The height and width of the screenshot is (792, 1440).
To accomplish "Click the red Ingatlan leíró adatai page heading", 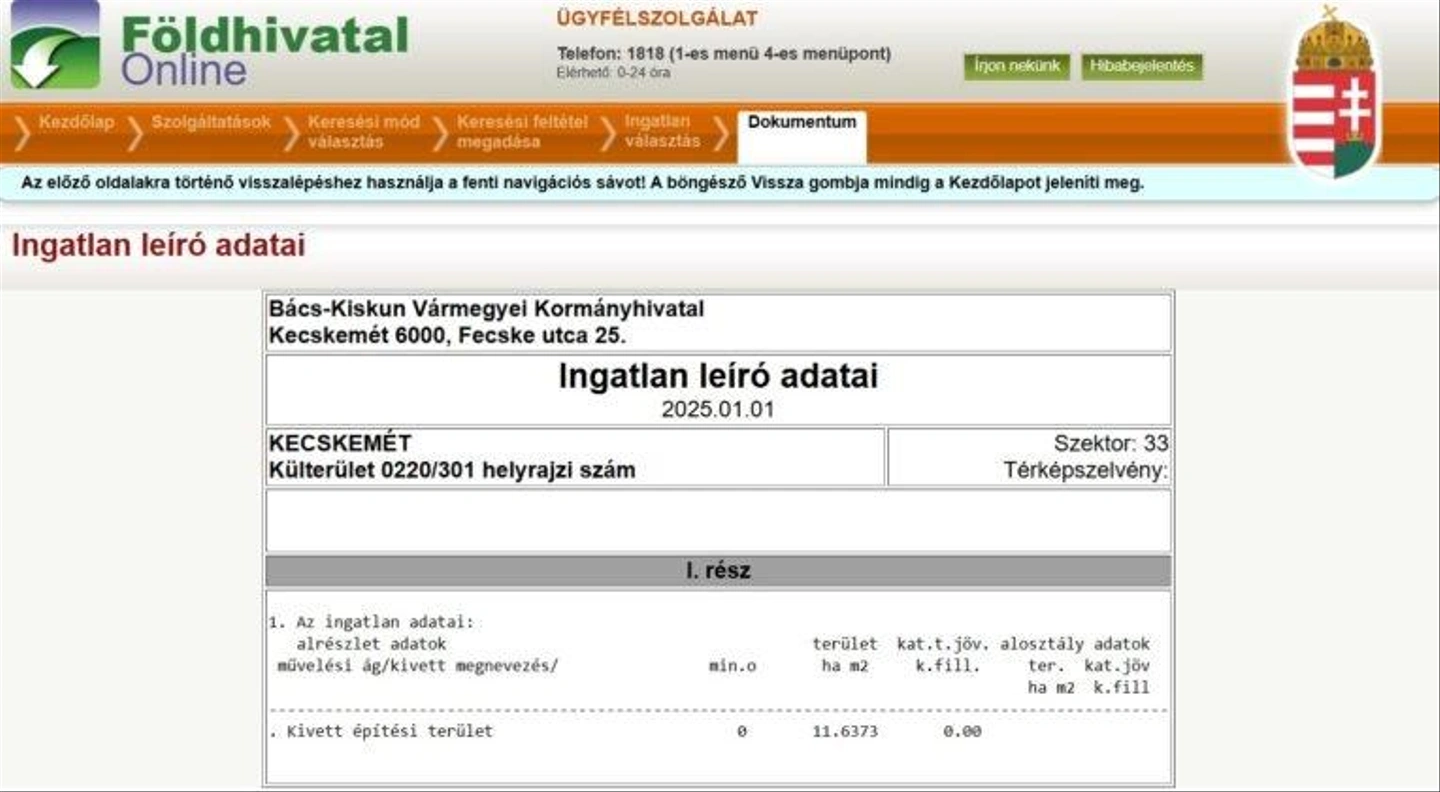I will 158,246.
